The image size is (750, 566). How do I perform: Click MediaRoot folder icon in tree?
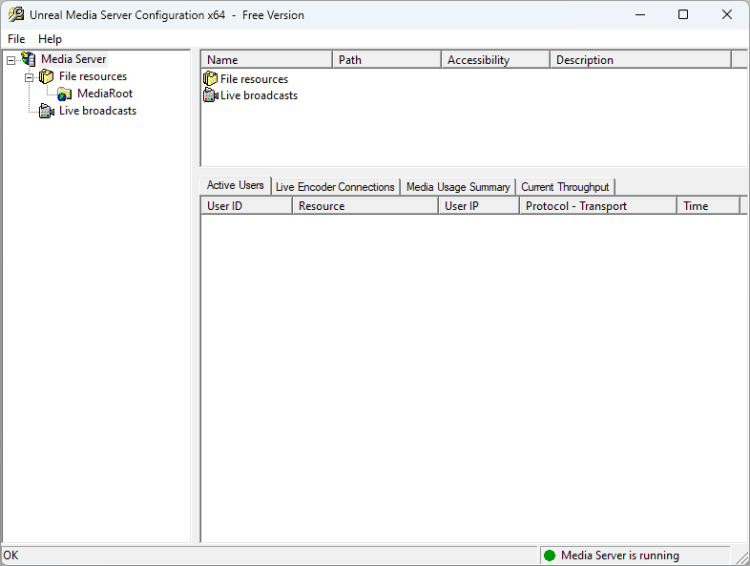[64, 94]
